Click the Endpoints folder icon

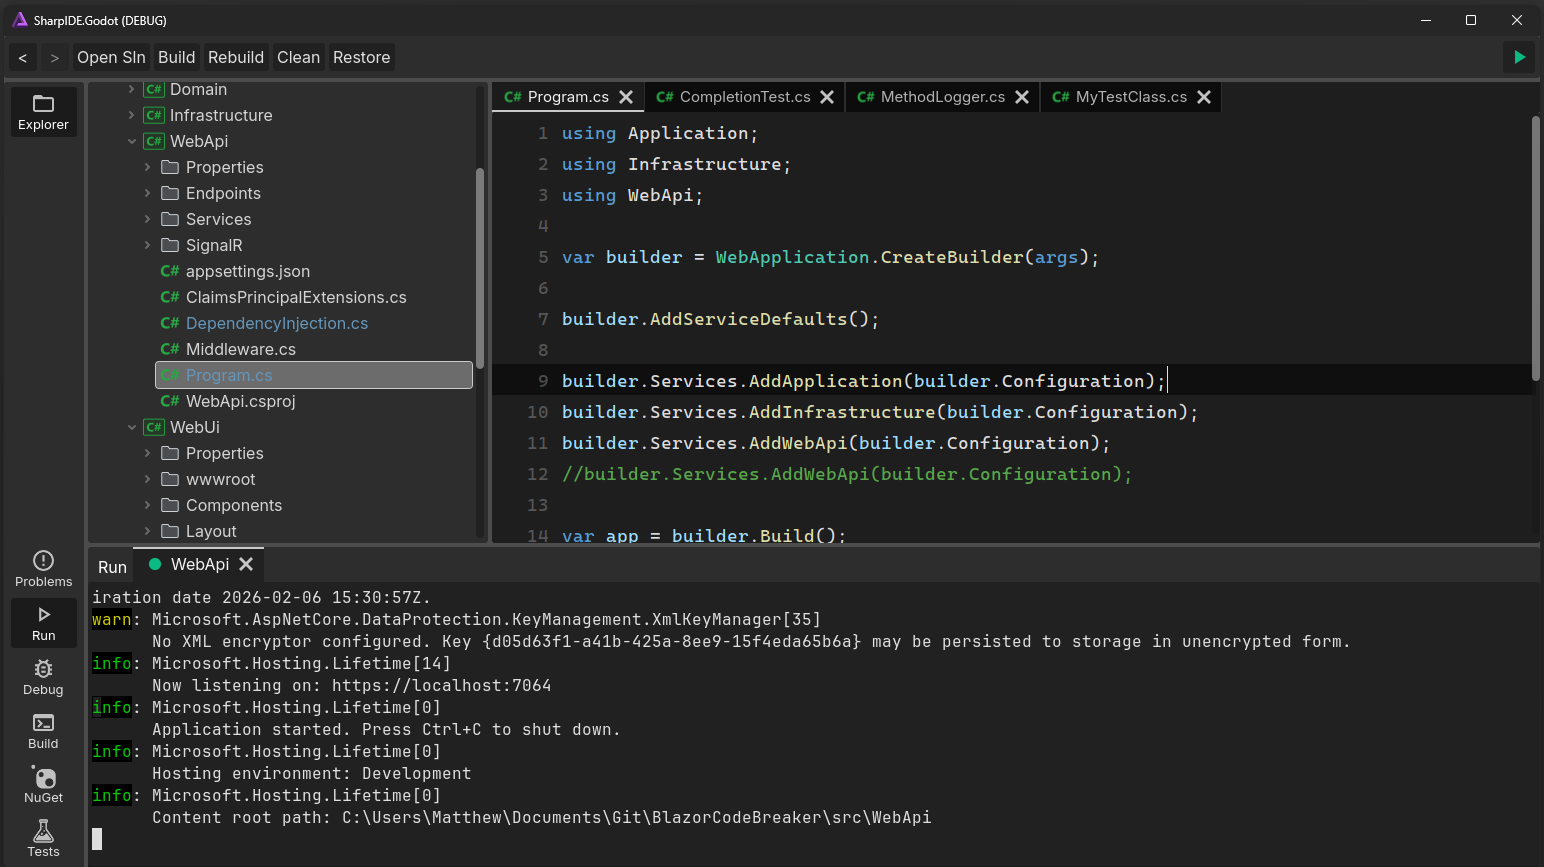[170, 193]
